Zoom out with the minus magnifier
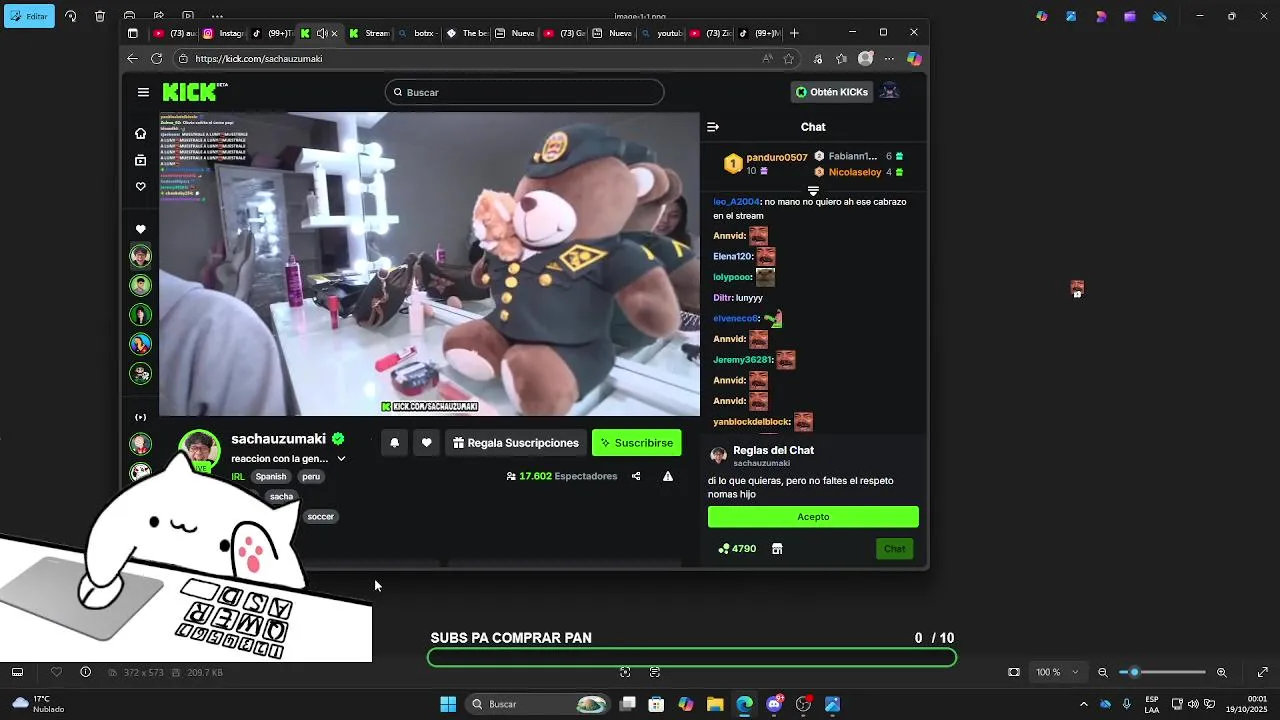1280x720 pixels. 1103,672
